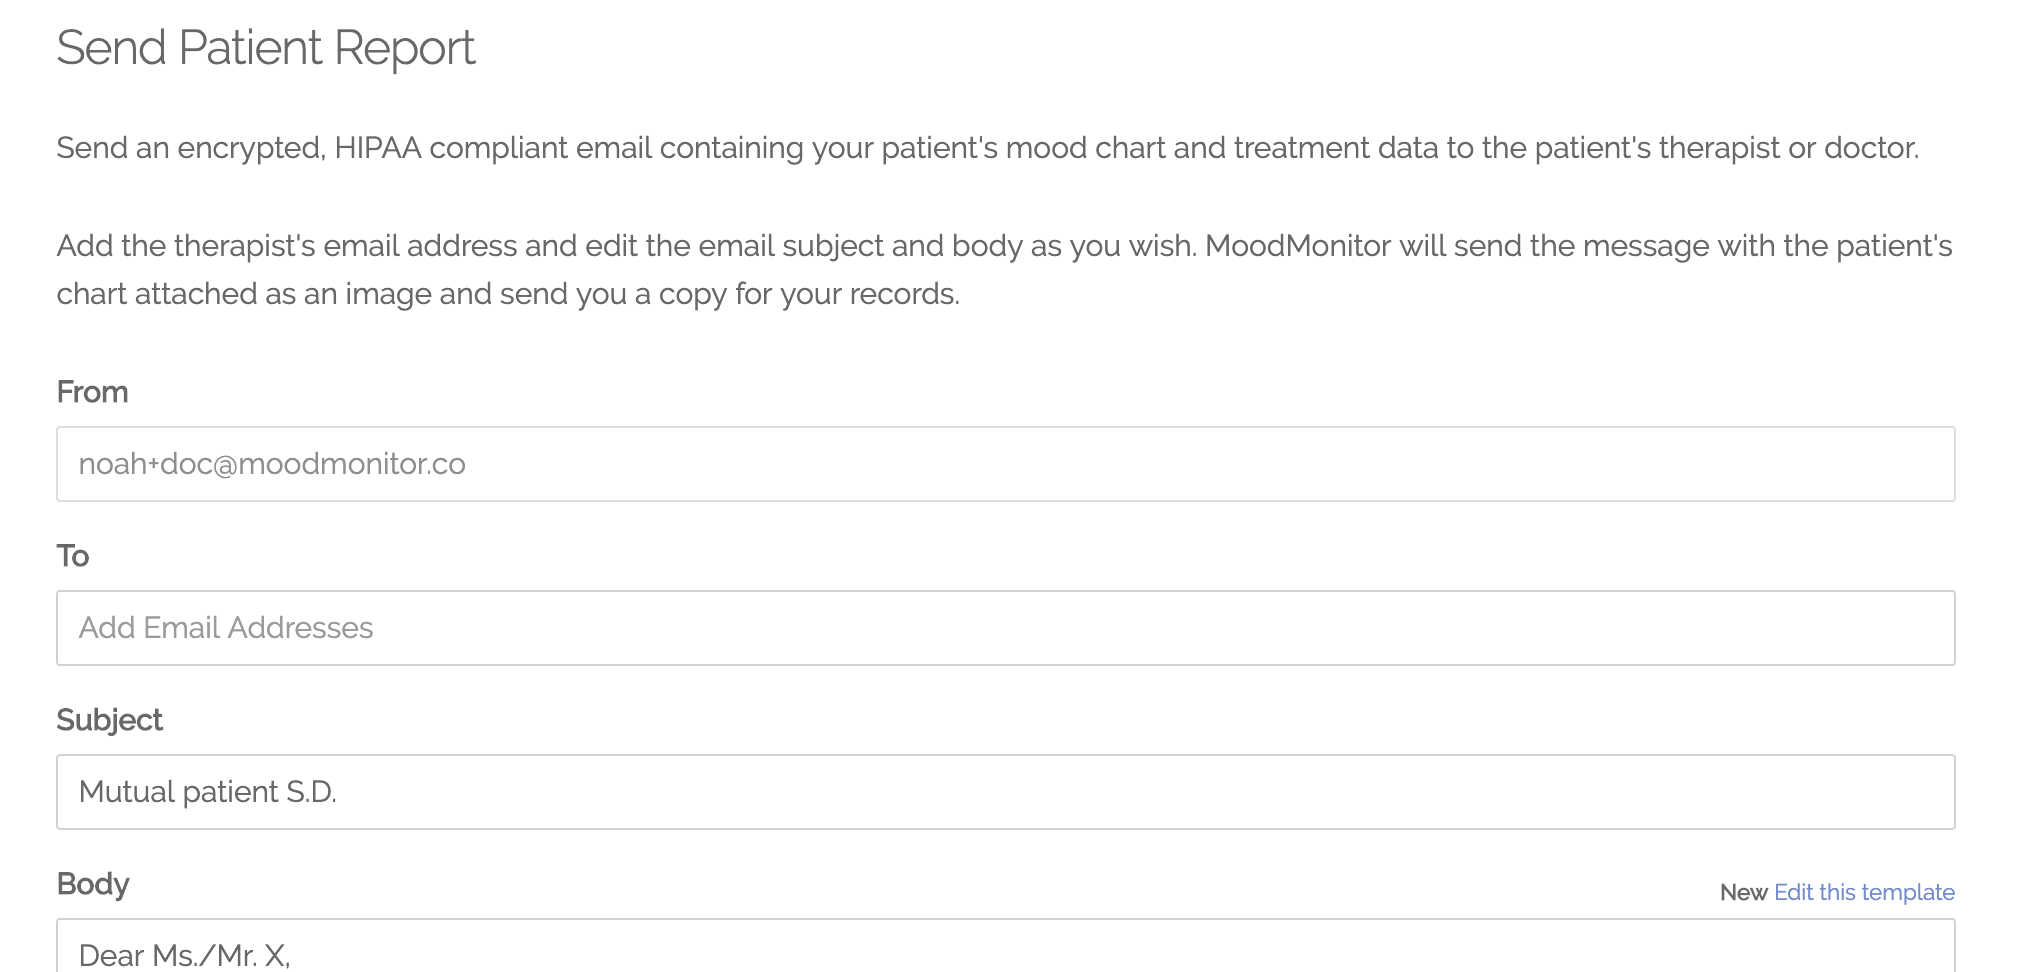The width and height of the screenshot is (2028, 972).
Task: Click the New label beside template link
Action: click(x=1743, y=892)
